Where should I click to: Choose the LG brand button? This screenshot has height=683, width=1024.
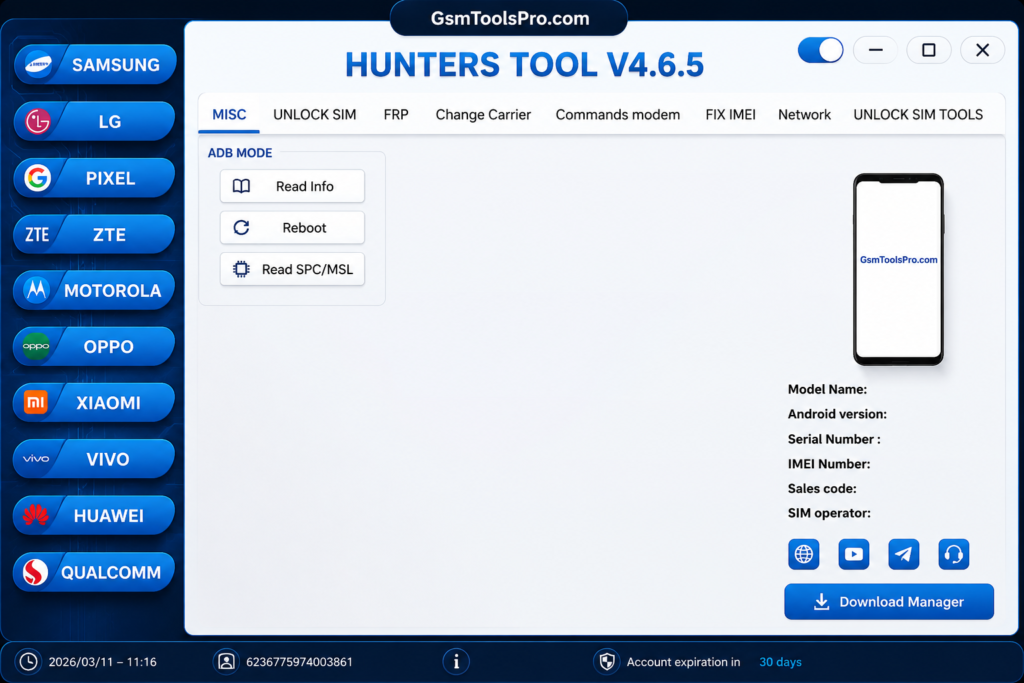pos(95,121)
